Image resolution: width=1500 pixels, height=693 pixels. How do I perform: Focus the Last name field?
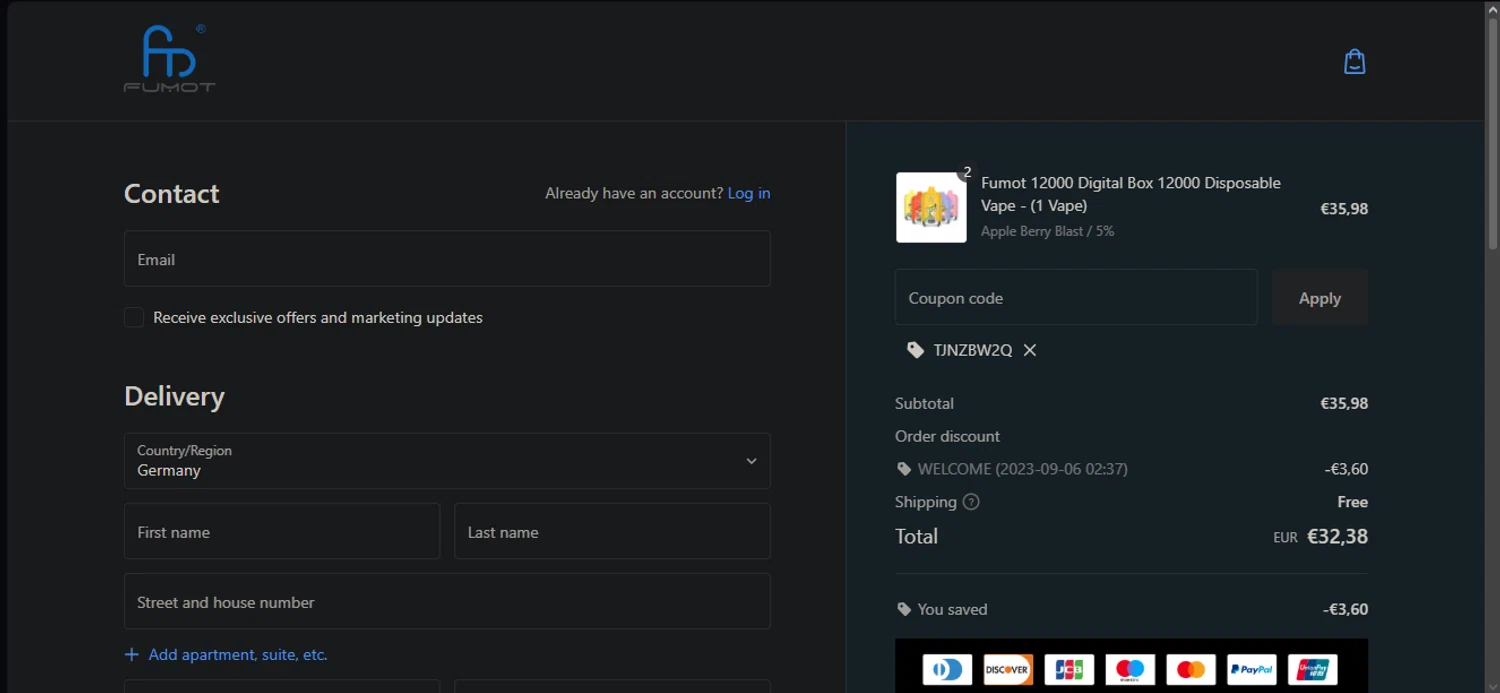click(612, 531)
